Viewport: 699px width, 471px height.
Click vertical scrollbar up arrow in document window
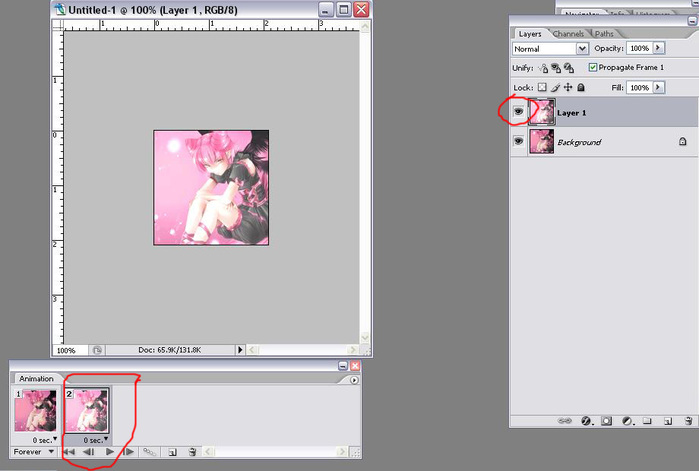(365, 26)
